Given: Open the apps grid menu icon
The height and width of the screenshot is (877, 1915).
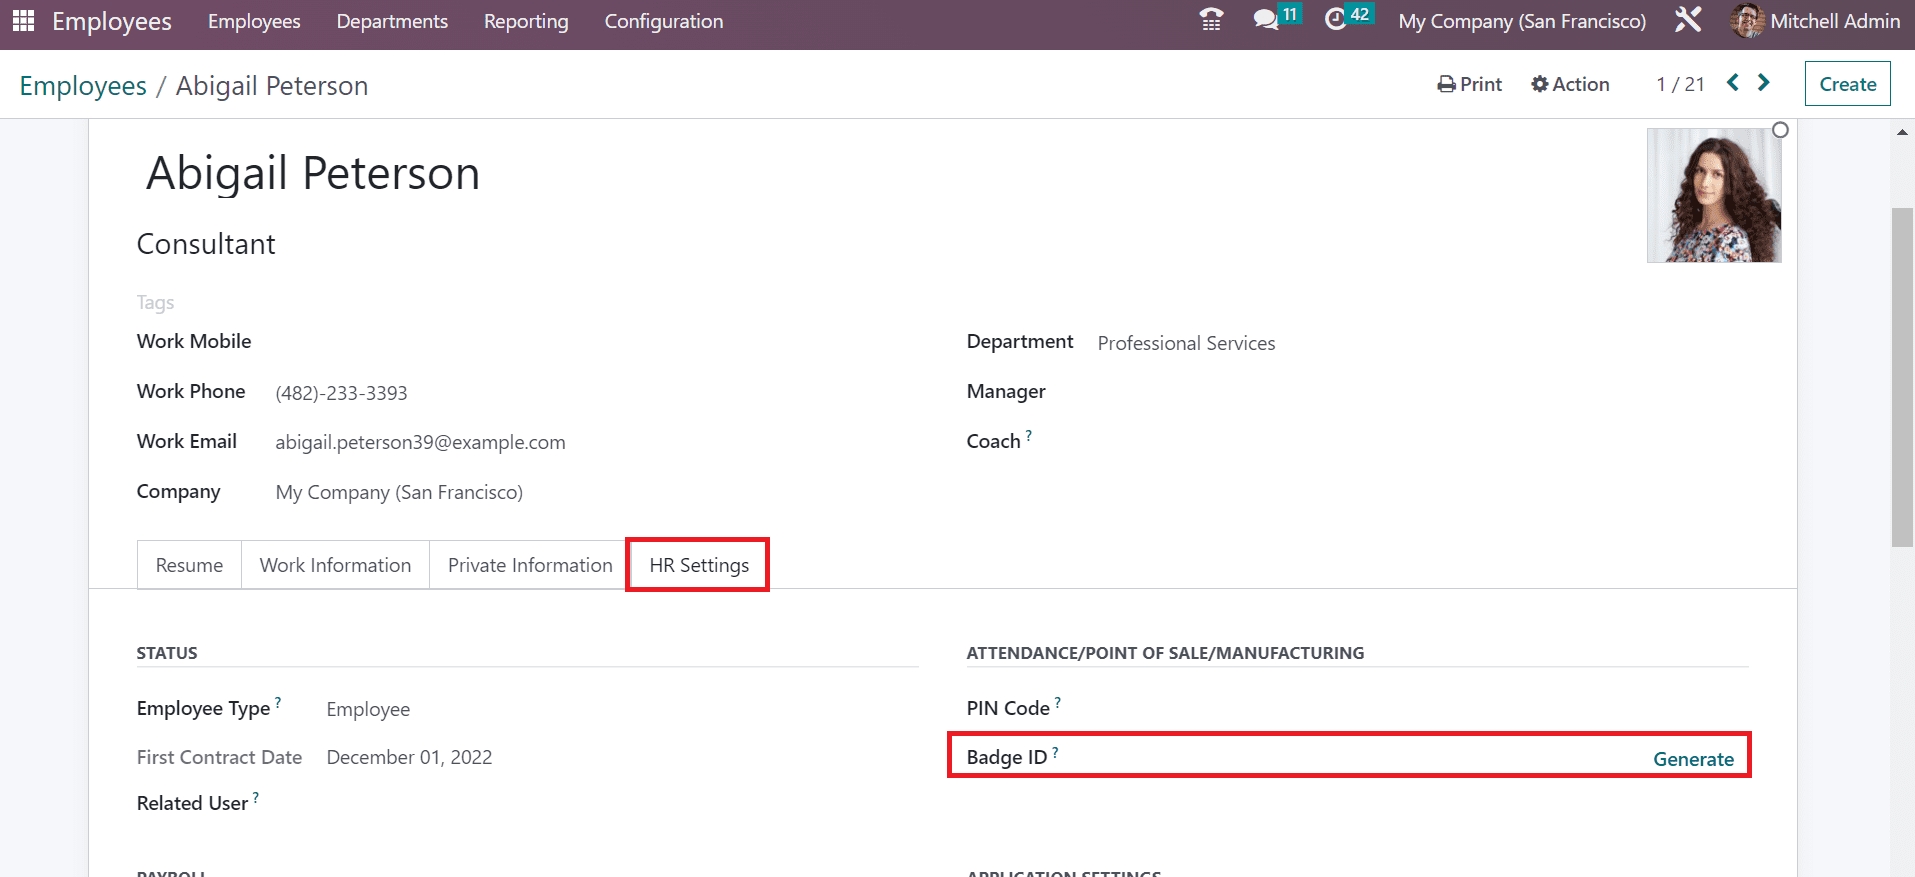Looking at the screenshot, I should (x=23, y=21).
